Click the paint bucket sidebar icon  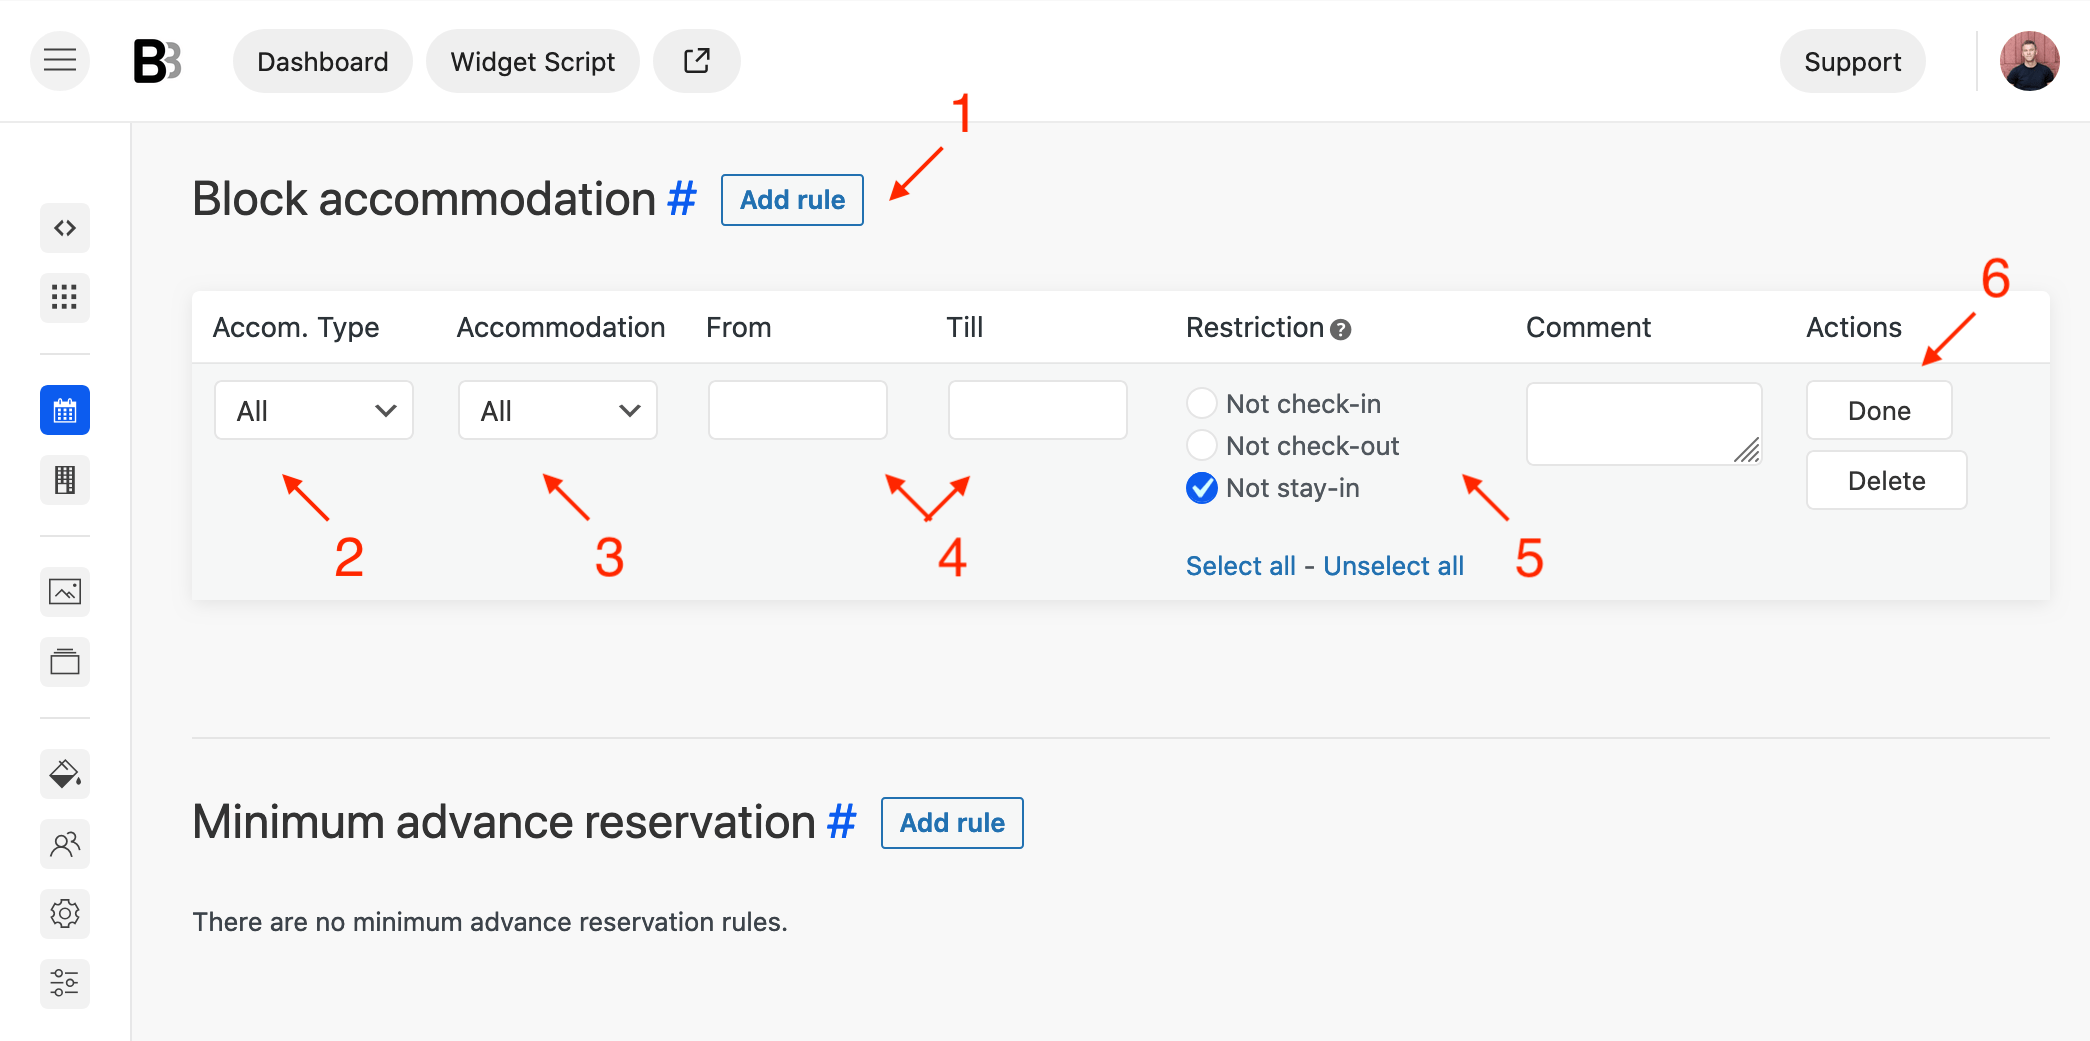tap(65, 774)
